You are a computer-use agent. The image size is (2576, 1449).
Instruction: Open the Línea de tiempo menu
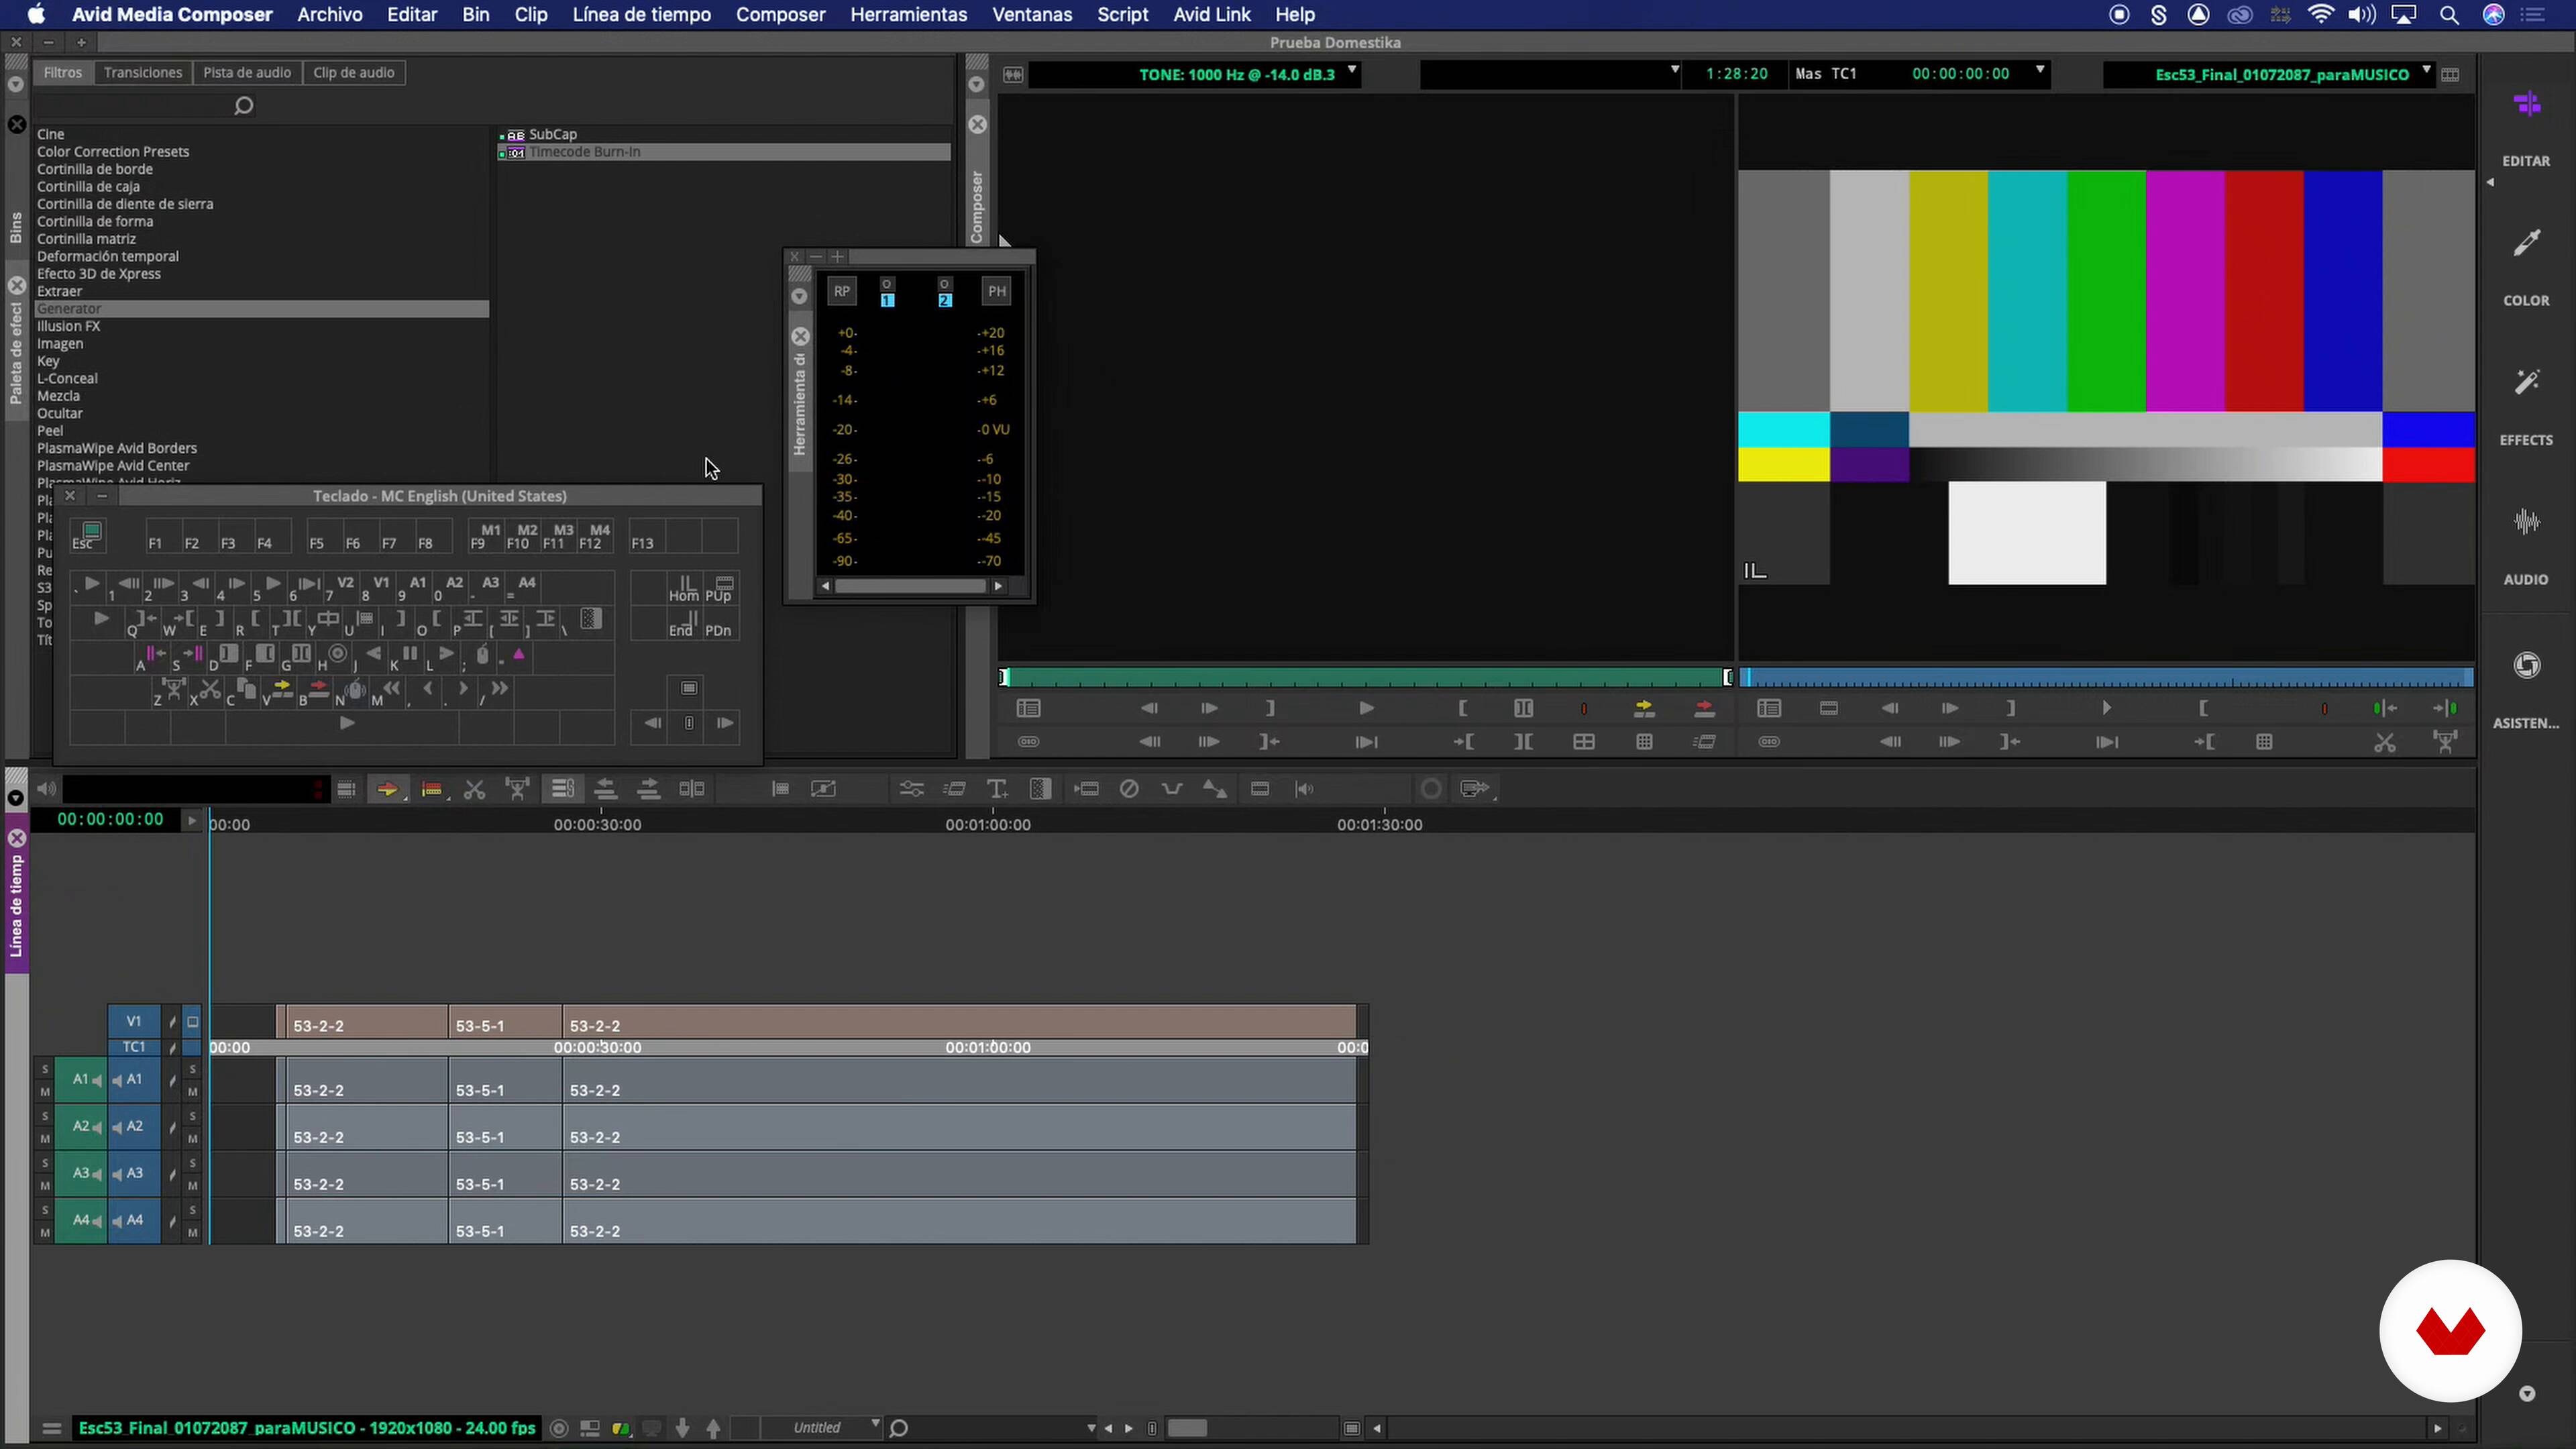tap(642, 15)
